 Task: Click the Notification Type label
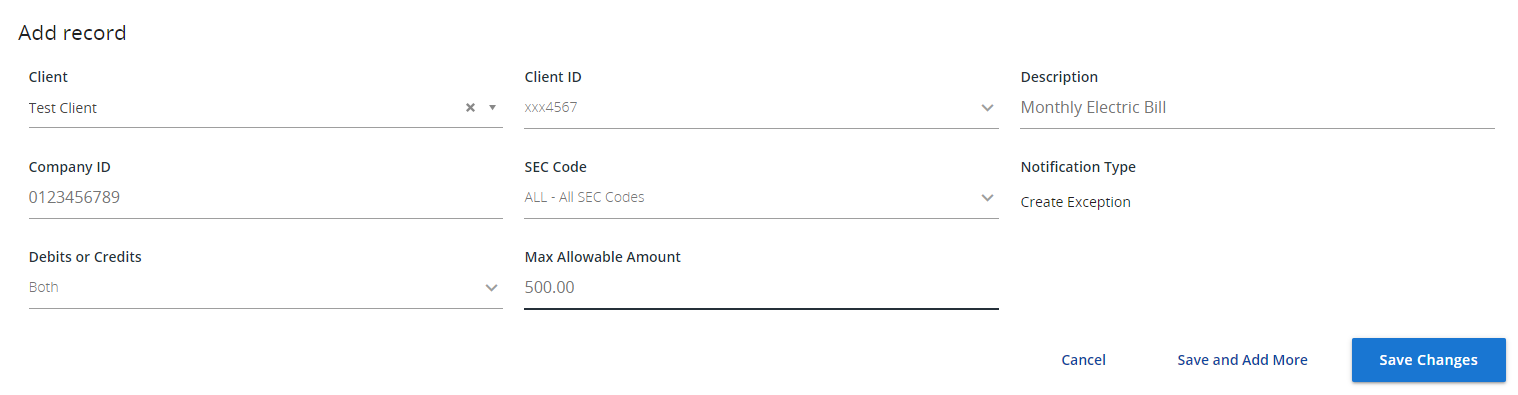1078,167
